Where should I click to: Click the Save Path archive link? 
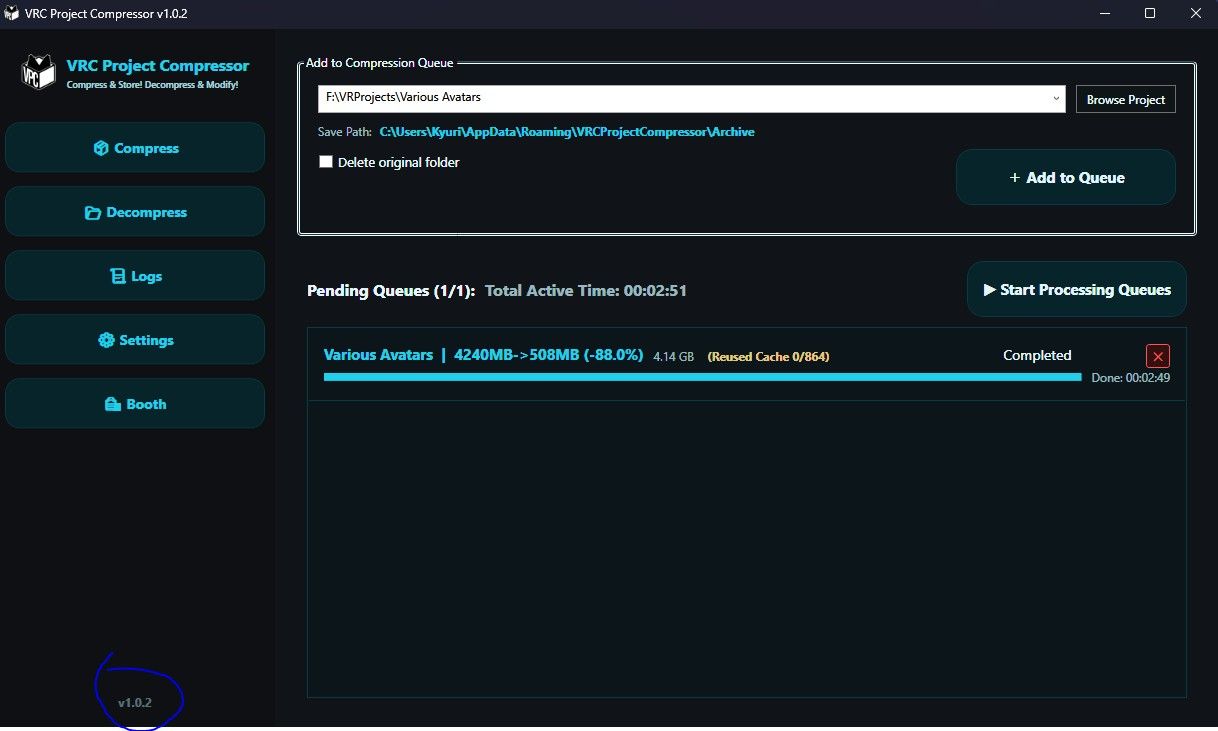[567, 132]
